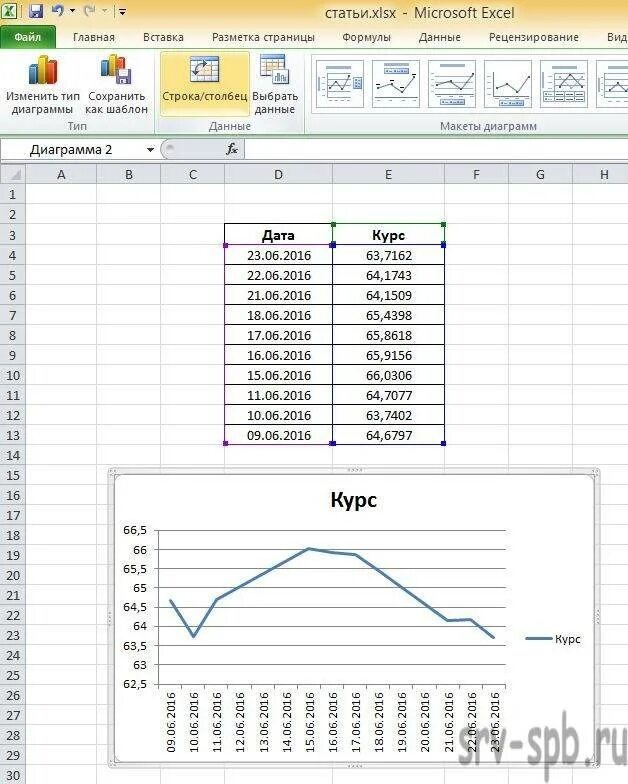Expand the Name Box dropdown arrow
Screen dimensions: 628x784
tap(150, 150)
